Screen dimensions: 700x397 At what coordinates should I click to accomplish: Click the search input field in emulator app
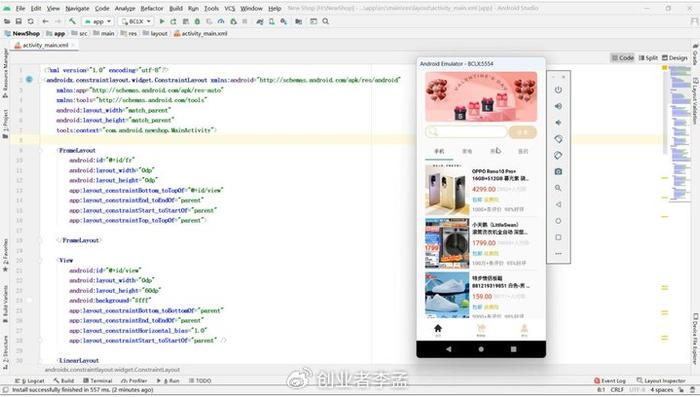click(466, 132)
